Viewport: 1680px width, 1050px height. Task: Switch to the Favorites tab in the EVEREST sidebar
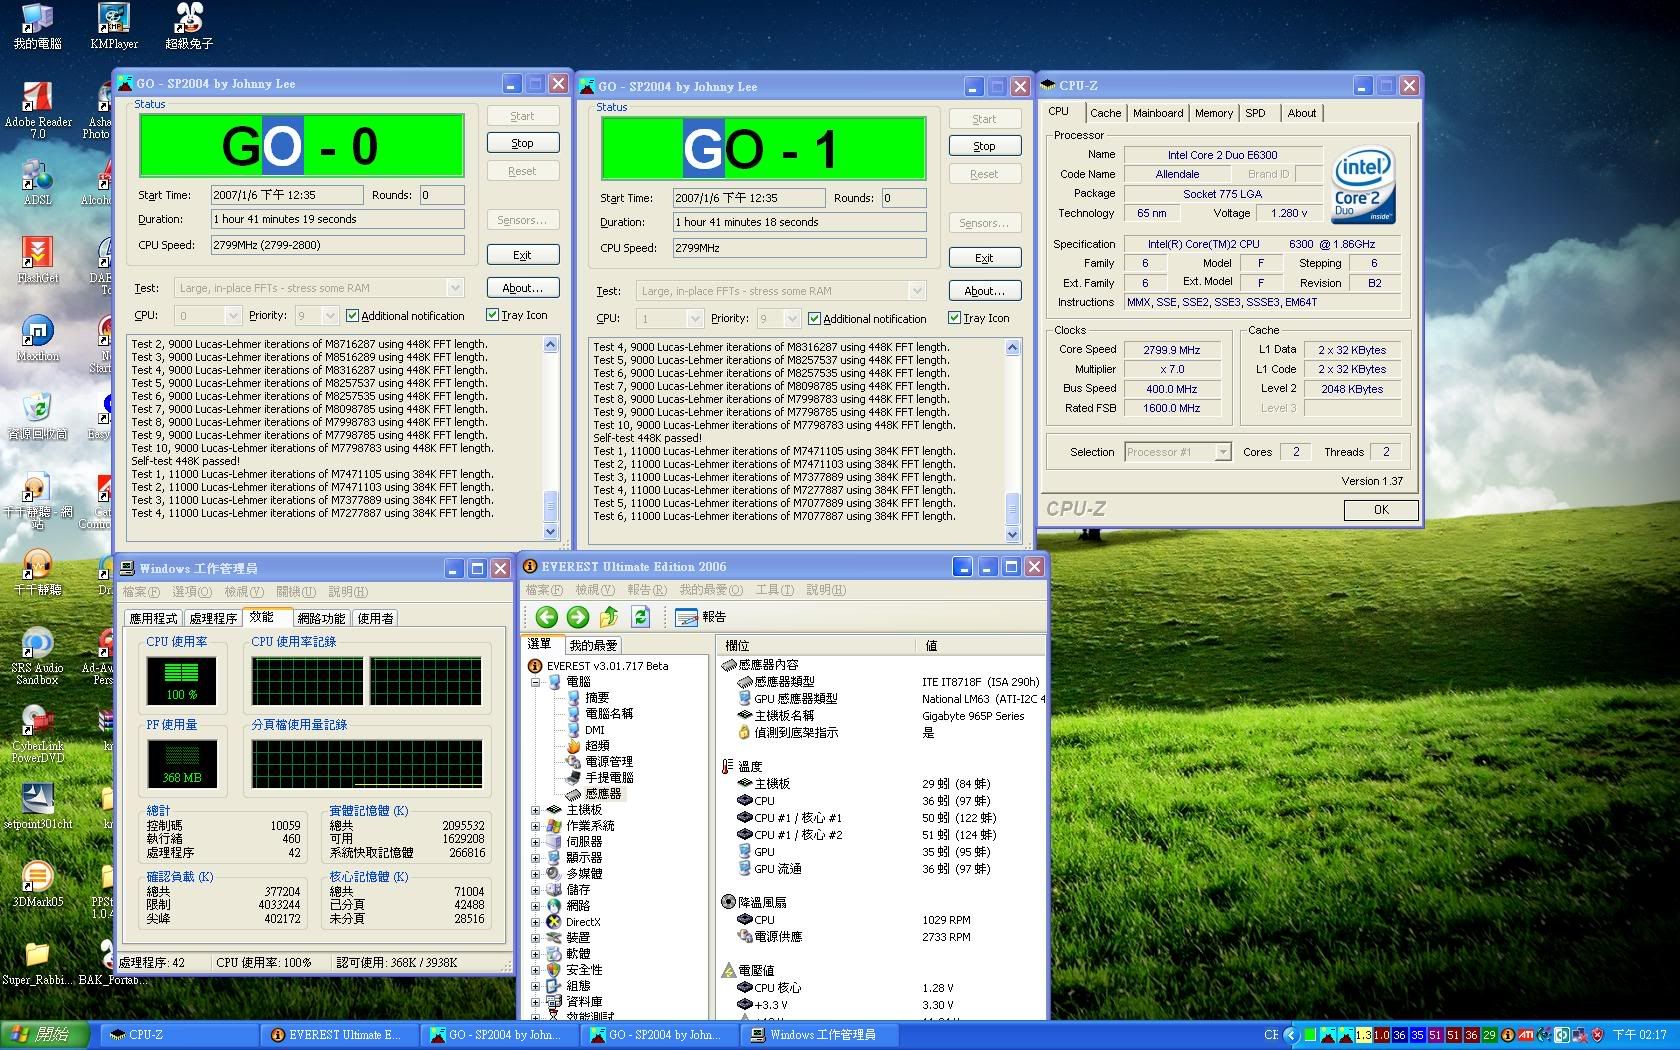click(x=593, y=646)
